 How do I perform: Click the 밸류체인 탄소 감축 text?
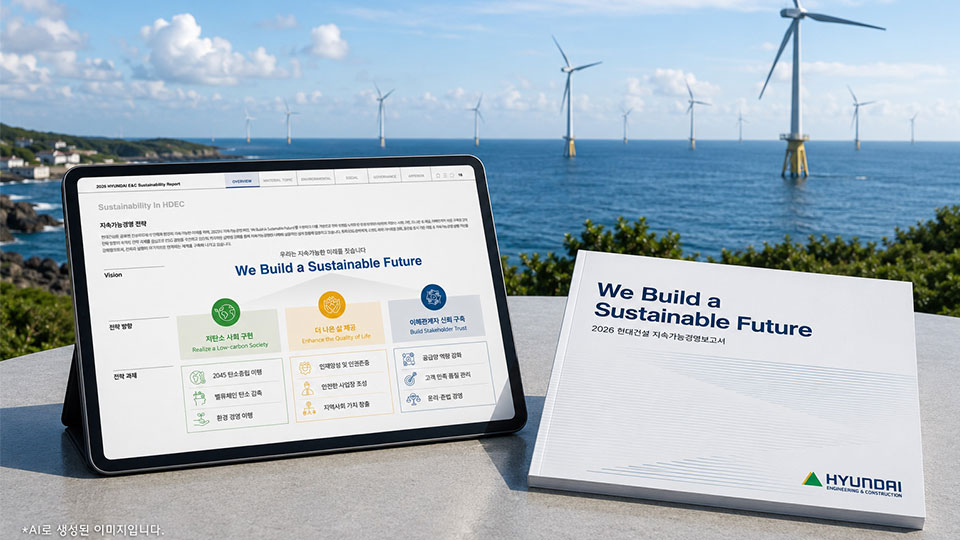click(238, 395)
